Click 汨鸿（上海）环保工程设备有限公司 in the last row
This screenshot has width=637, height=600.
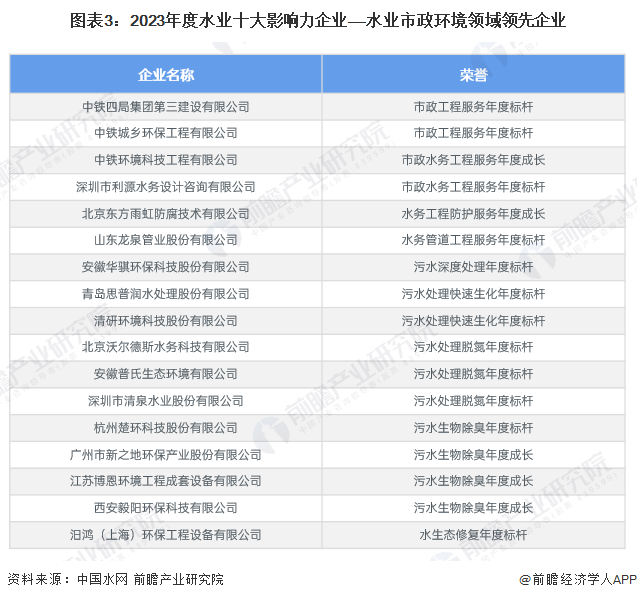coord(166,535)
